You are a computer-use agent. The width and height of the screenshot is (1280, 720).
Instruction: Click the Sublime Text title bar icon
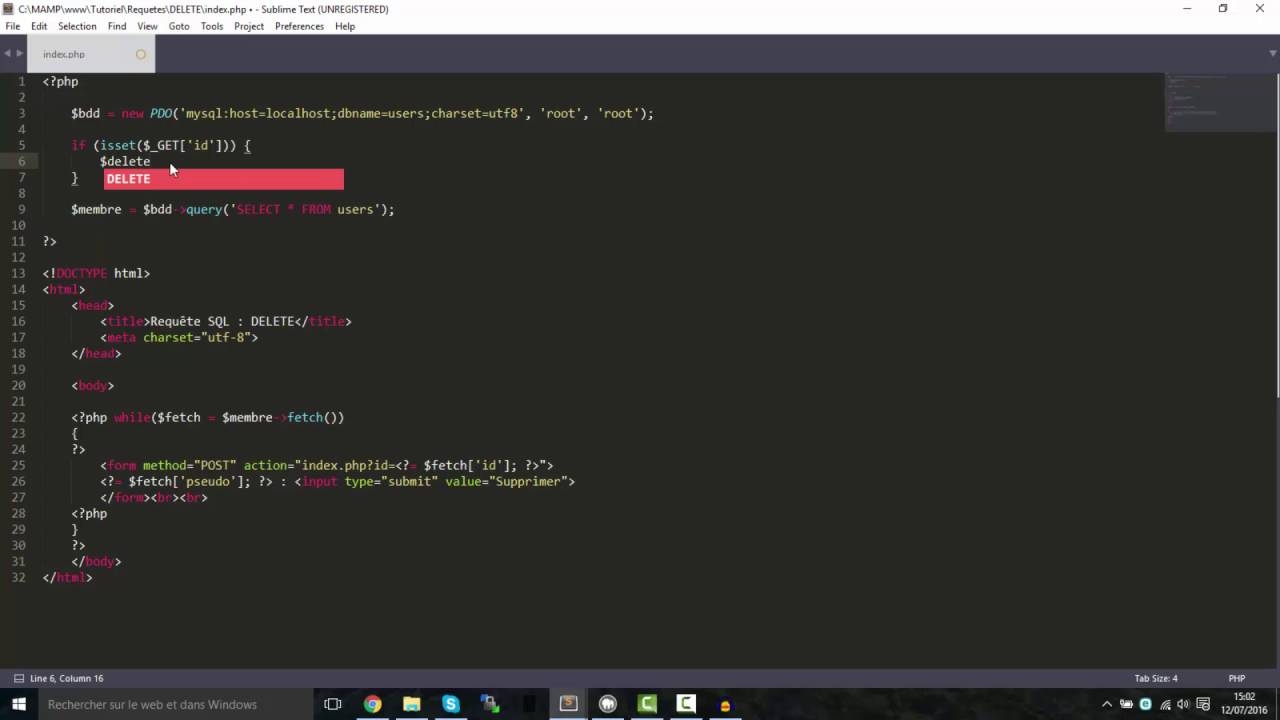pos(8,9)
